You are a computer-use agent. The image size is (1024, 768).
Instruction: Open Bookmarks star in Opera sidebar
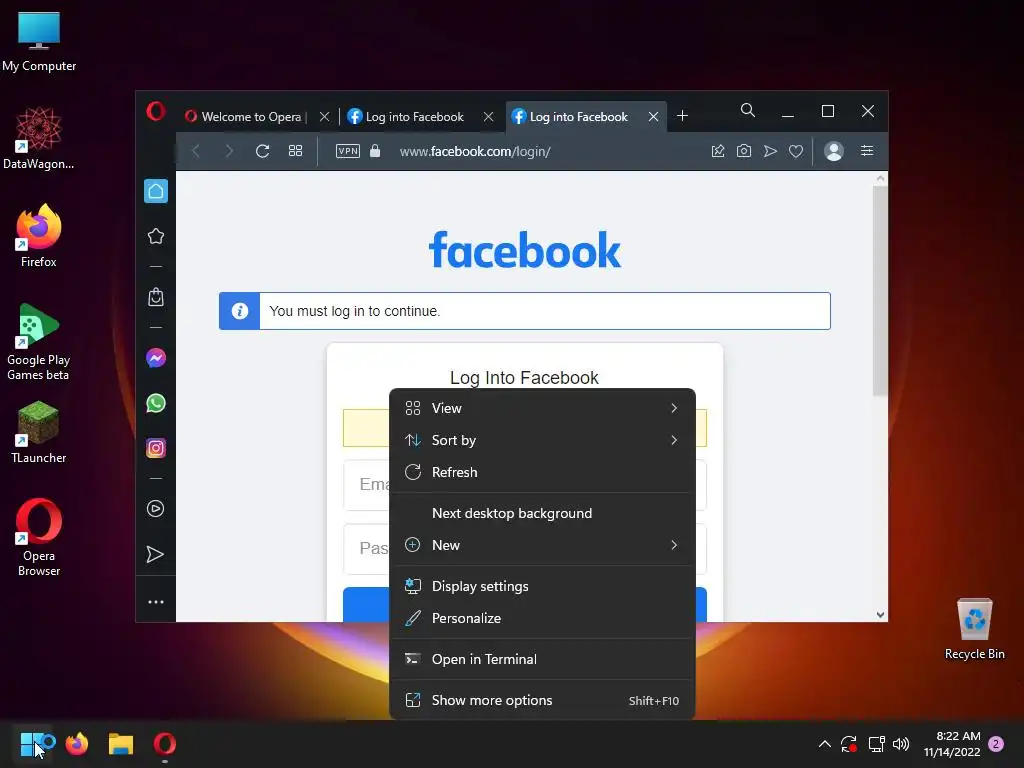point(156,236)
